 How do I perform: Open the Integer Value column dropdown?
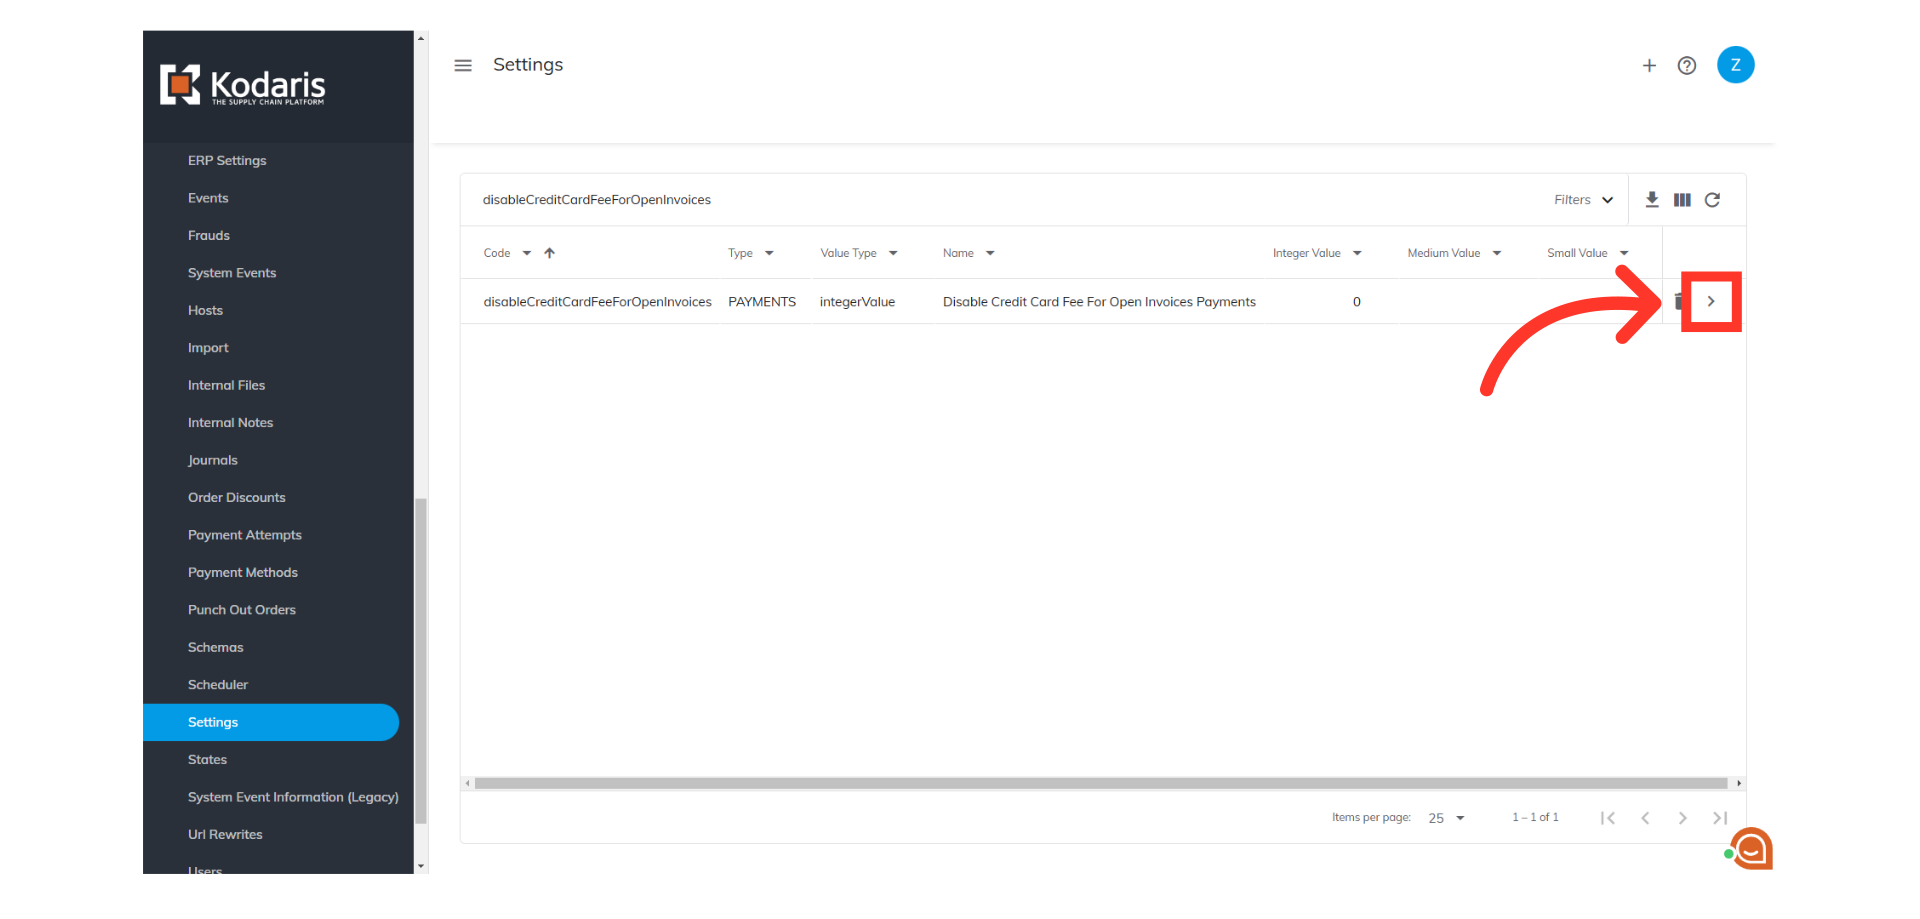tap(1357, 253)
